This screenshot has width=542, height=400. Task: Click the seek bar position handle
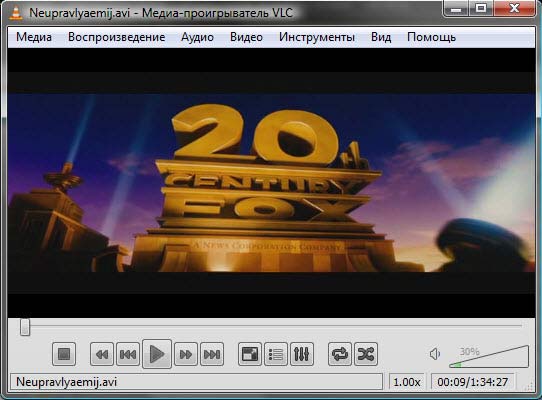click(25, 327)
